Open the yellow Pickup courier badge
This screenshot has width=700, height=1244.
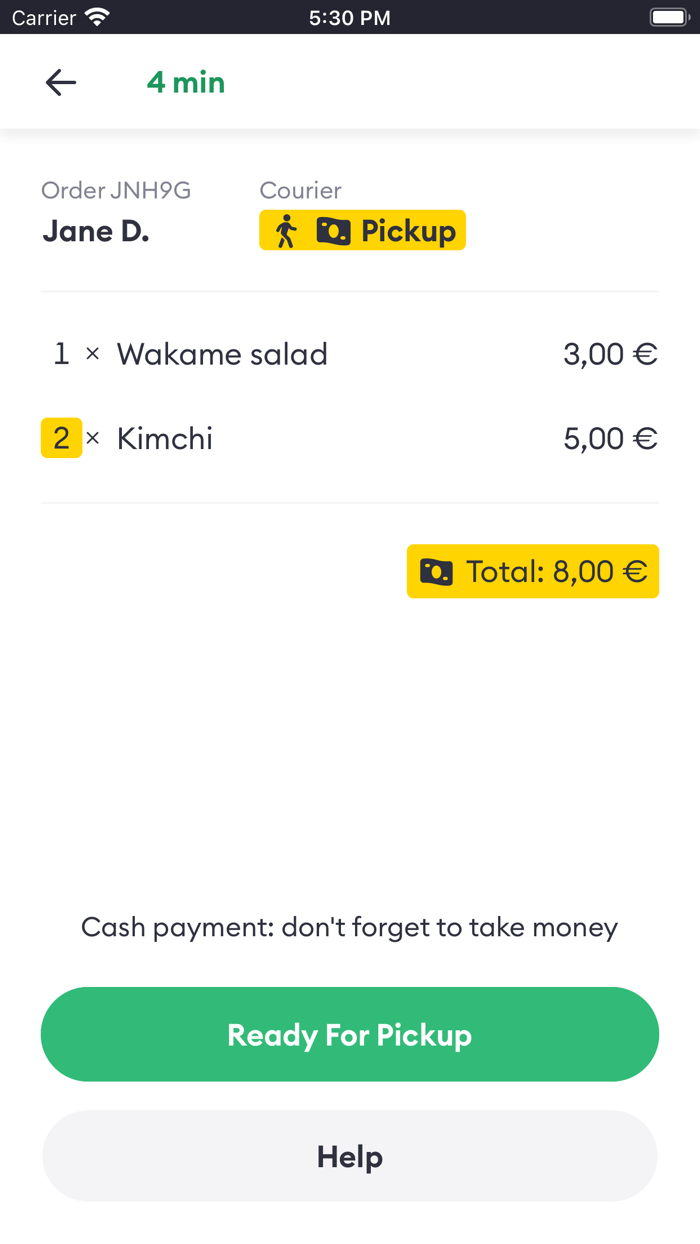coord(362,230)
